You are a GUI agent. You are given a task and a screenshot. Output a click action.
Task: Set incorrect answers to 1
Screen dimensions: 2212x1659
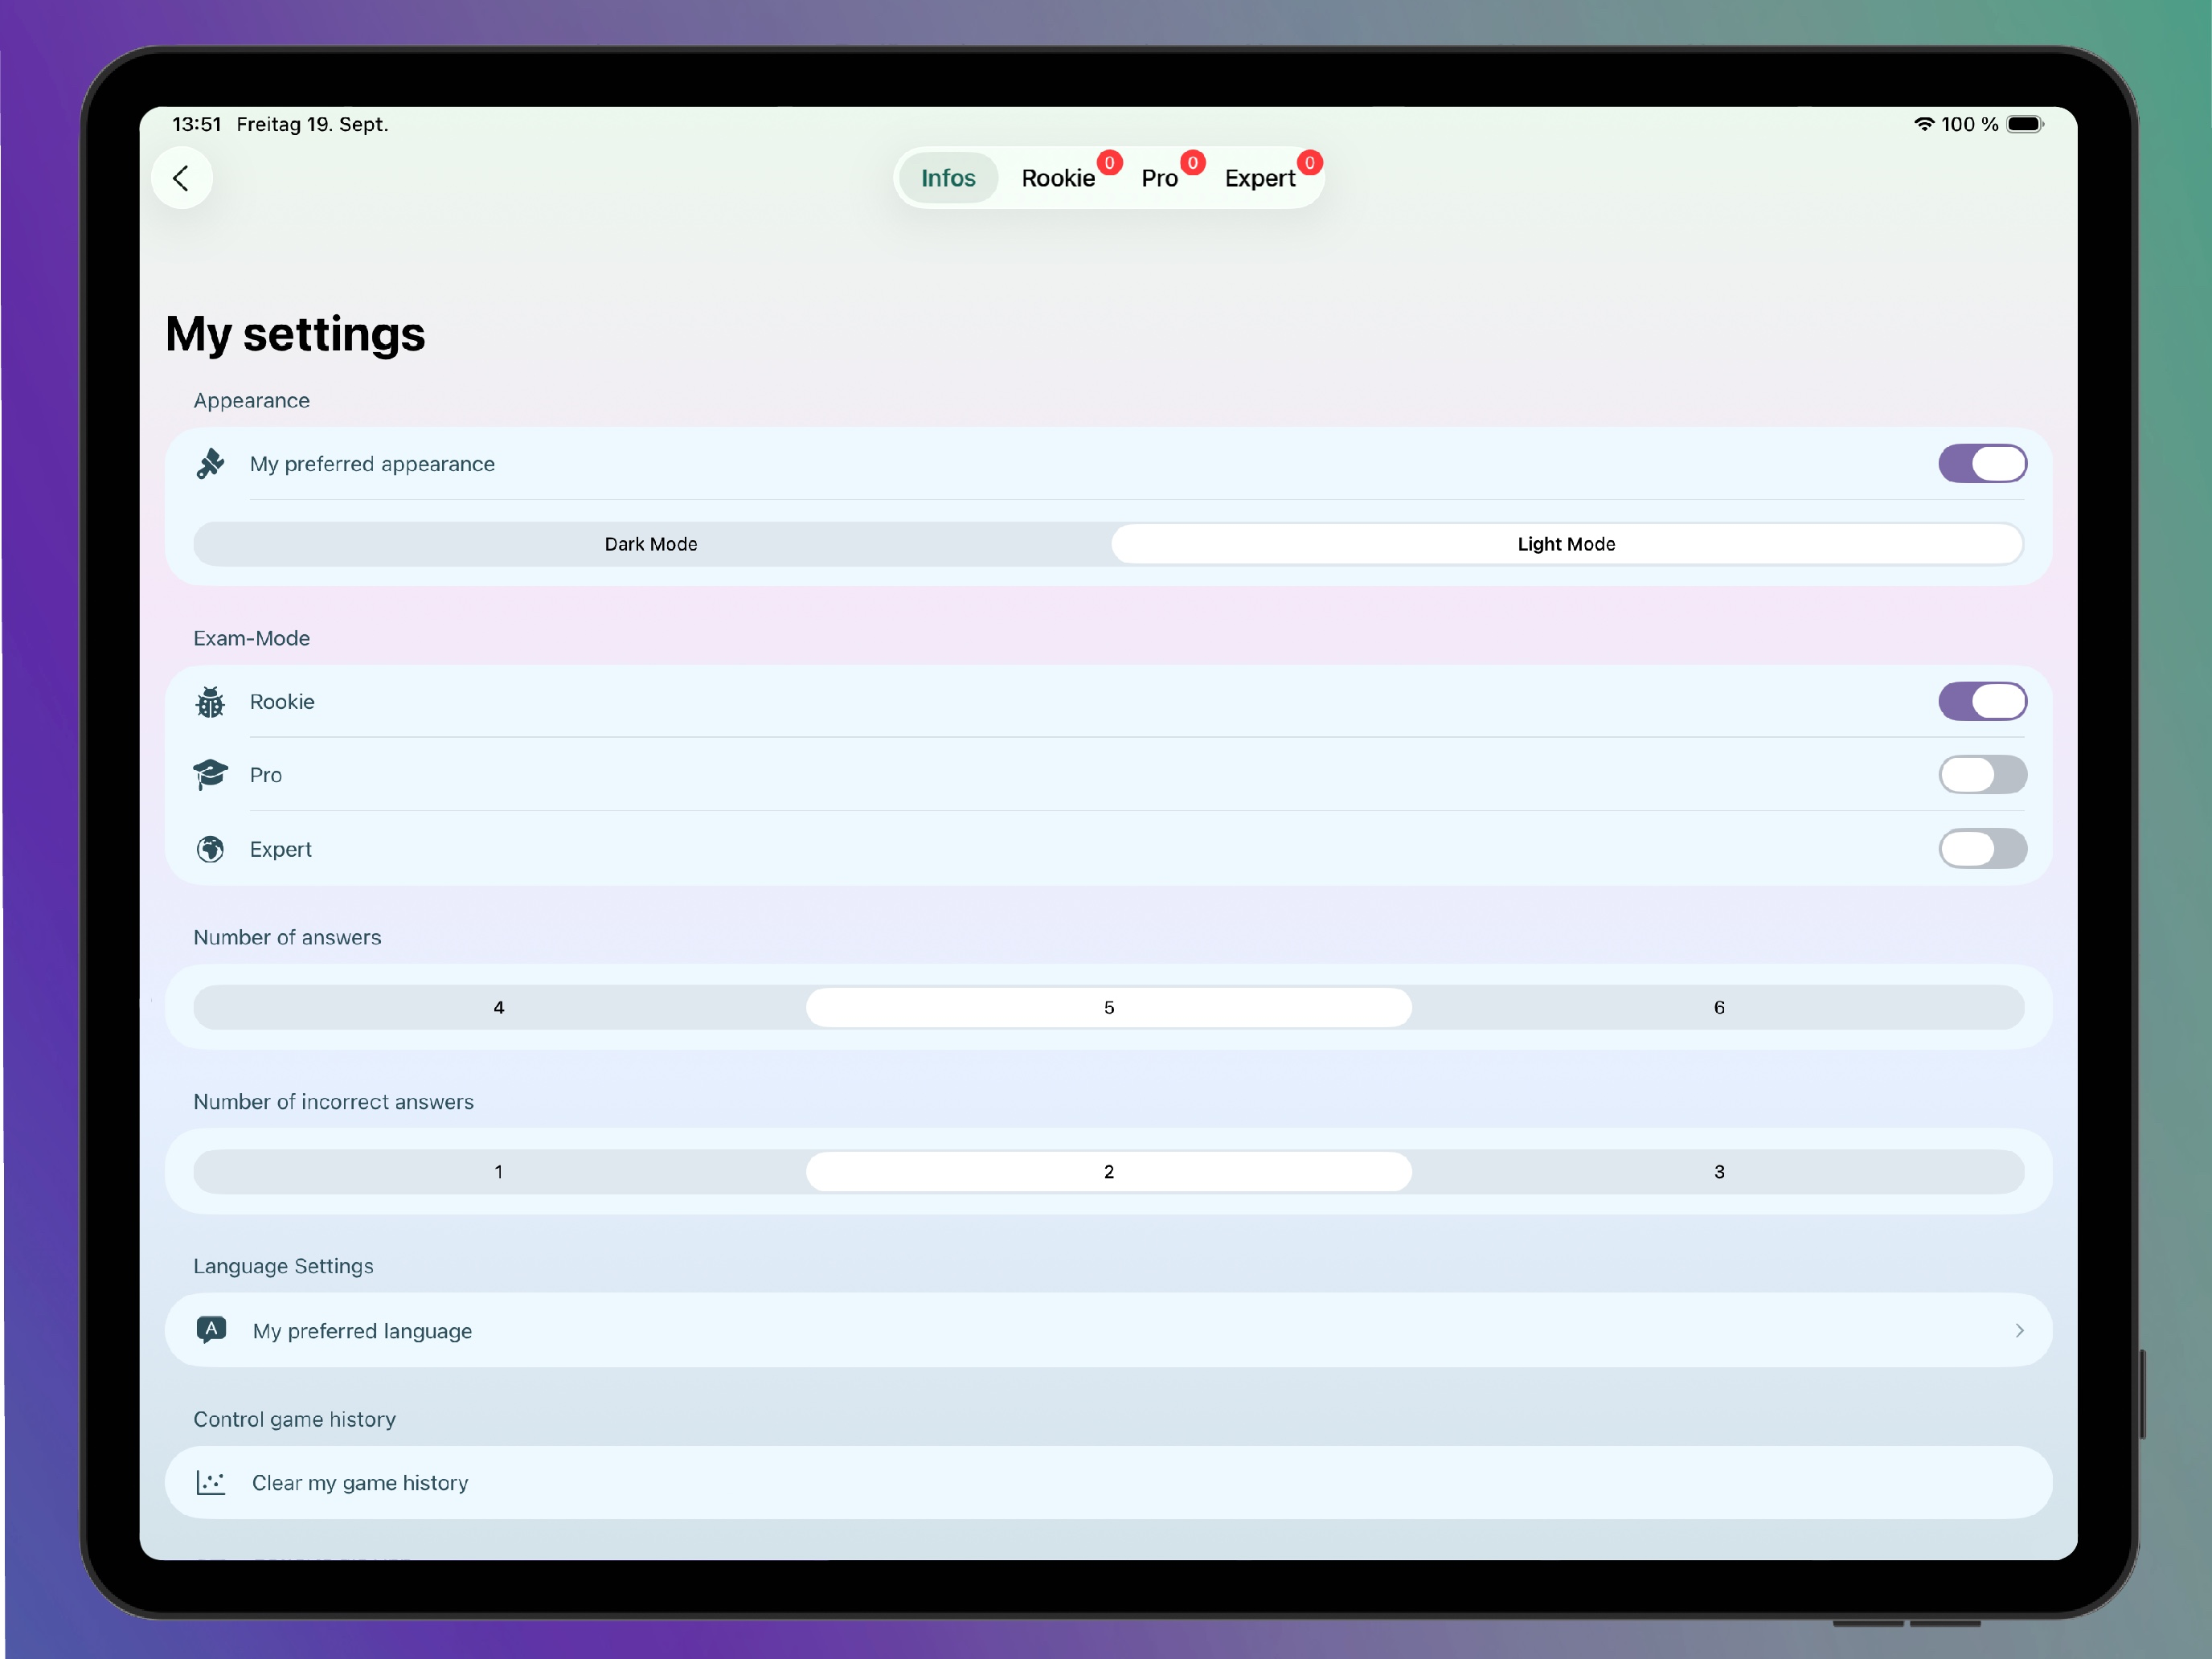tap(499, 1171)
